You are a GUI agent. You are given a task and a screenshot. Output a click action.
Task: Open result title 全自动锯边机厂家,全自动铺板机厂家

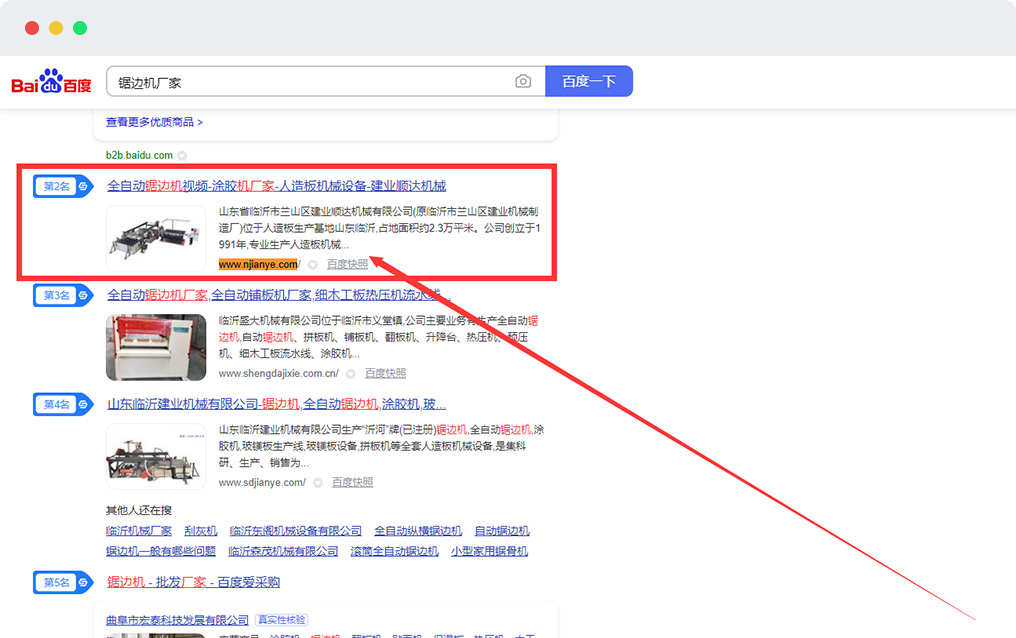(277, 295)
